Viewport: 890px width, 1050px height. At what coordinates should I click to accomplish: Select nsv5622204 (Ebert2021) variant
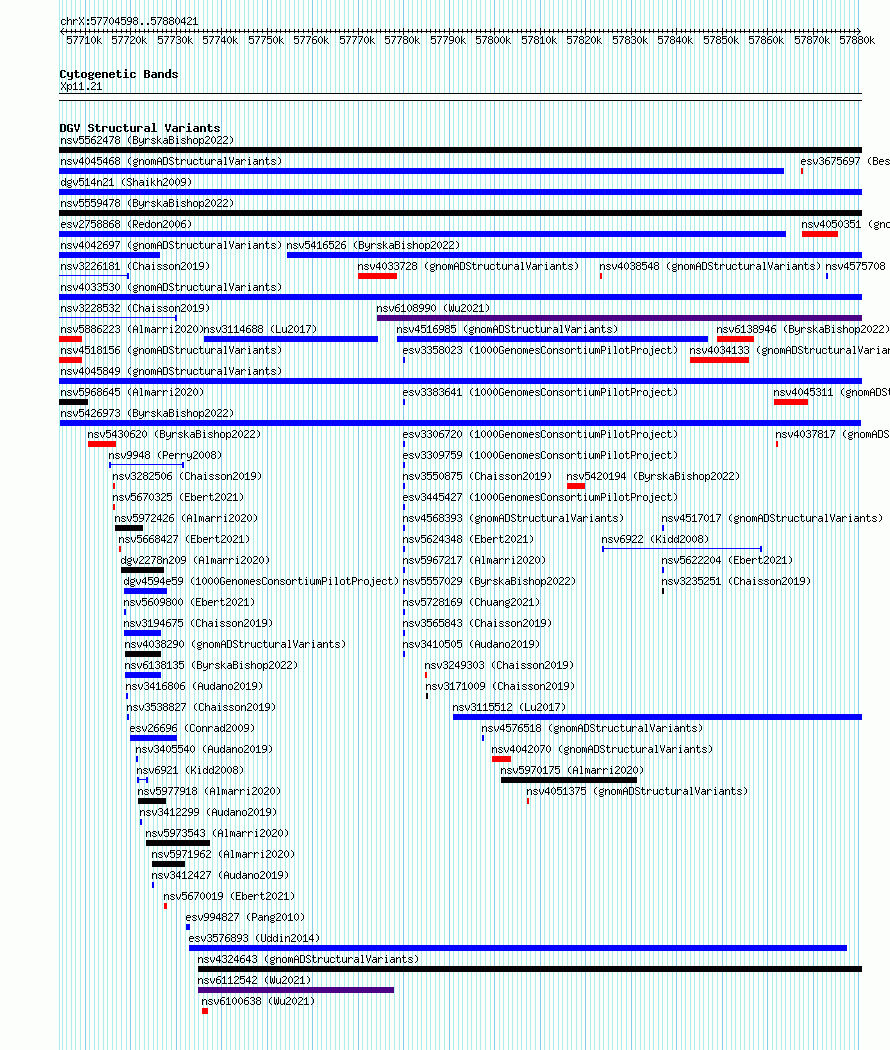(727, 560)
